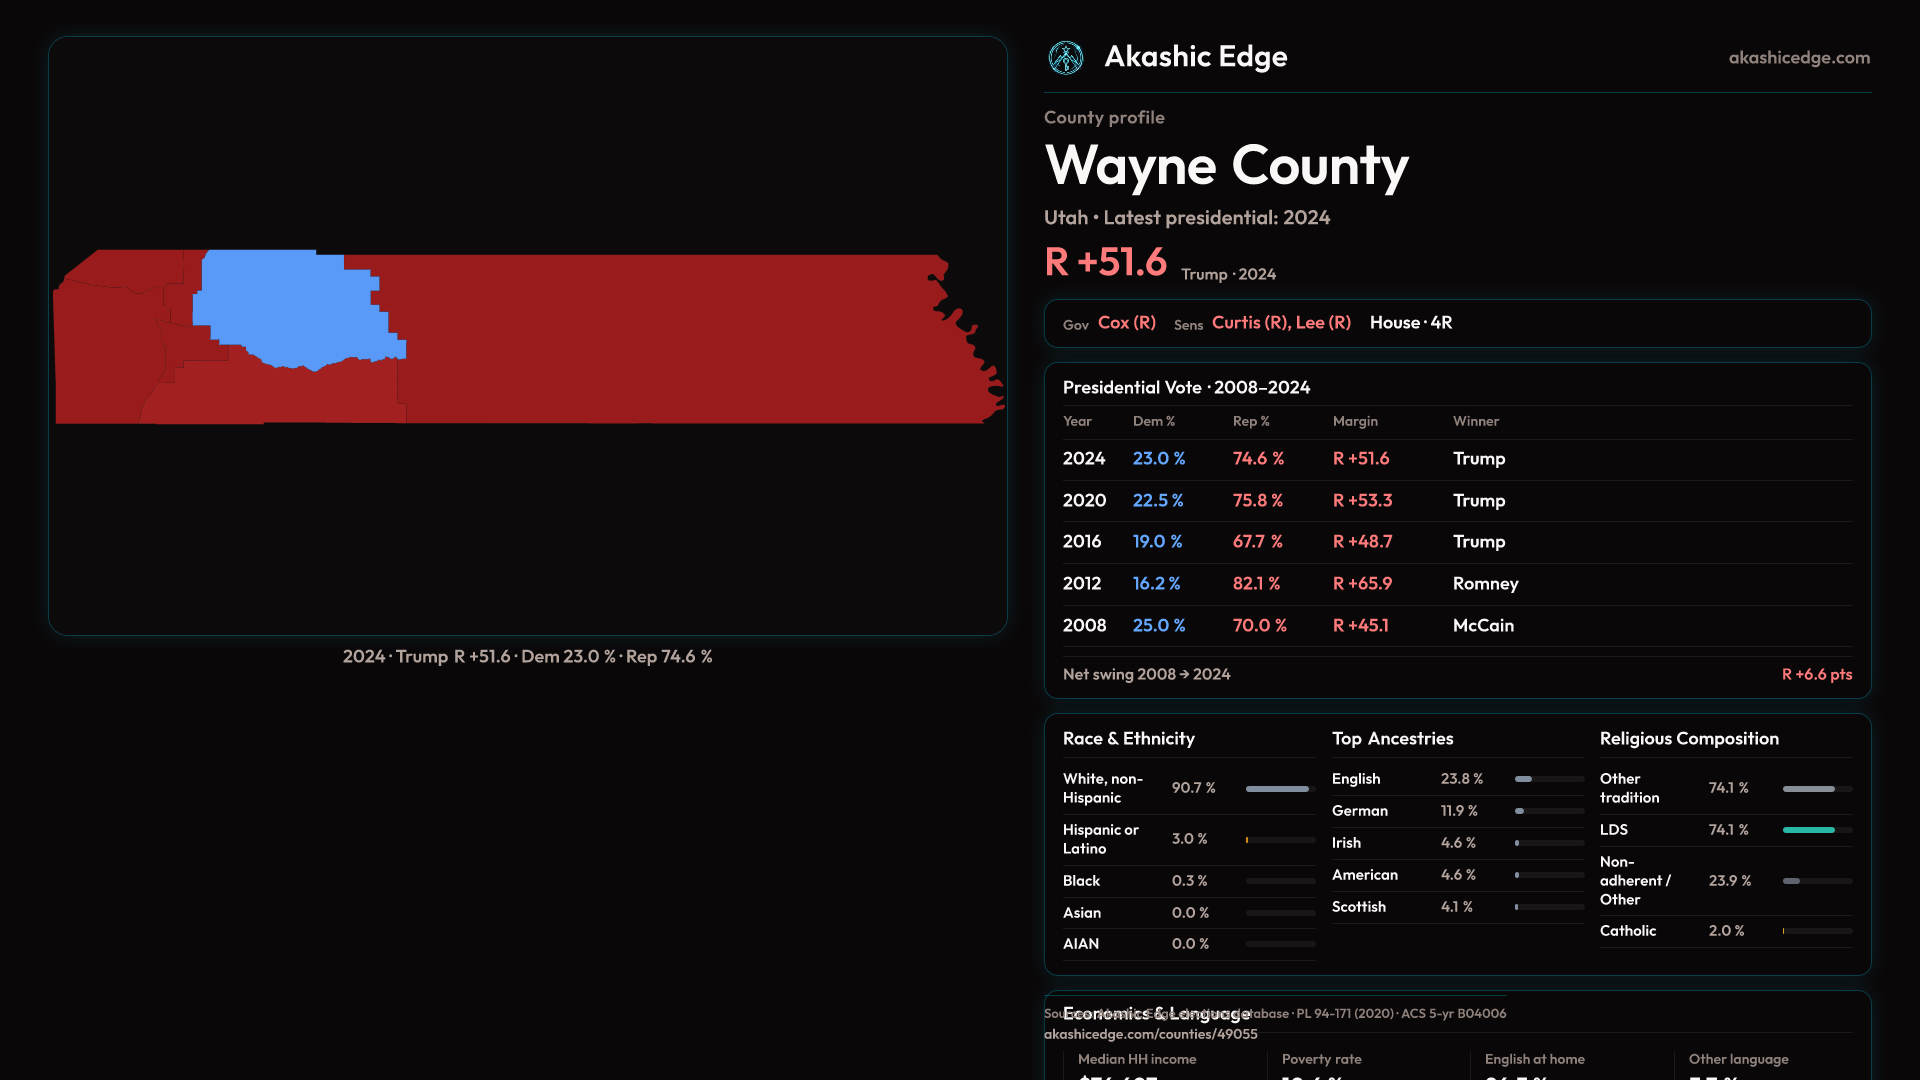
Task: Click the House 4R label
Action: click(x=1410, y=323)
